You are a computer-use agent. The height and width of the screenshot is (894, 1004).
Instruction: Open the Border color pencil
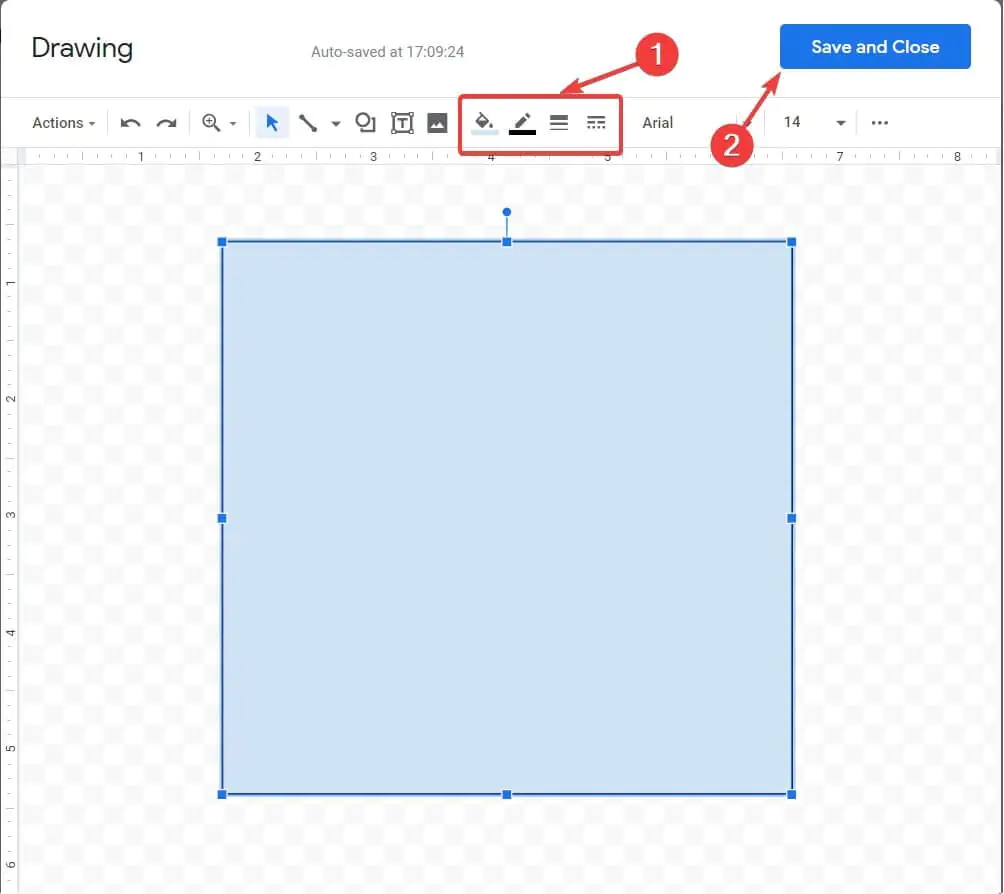click(x=522, y=122)
